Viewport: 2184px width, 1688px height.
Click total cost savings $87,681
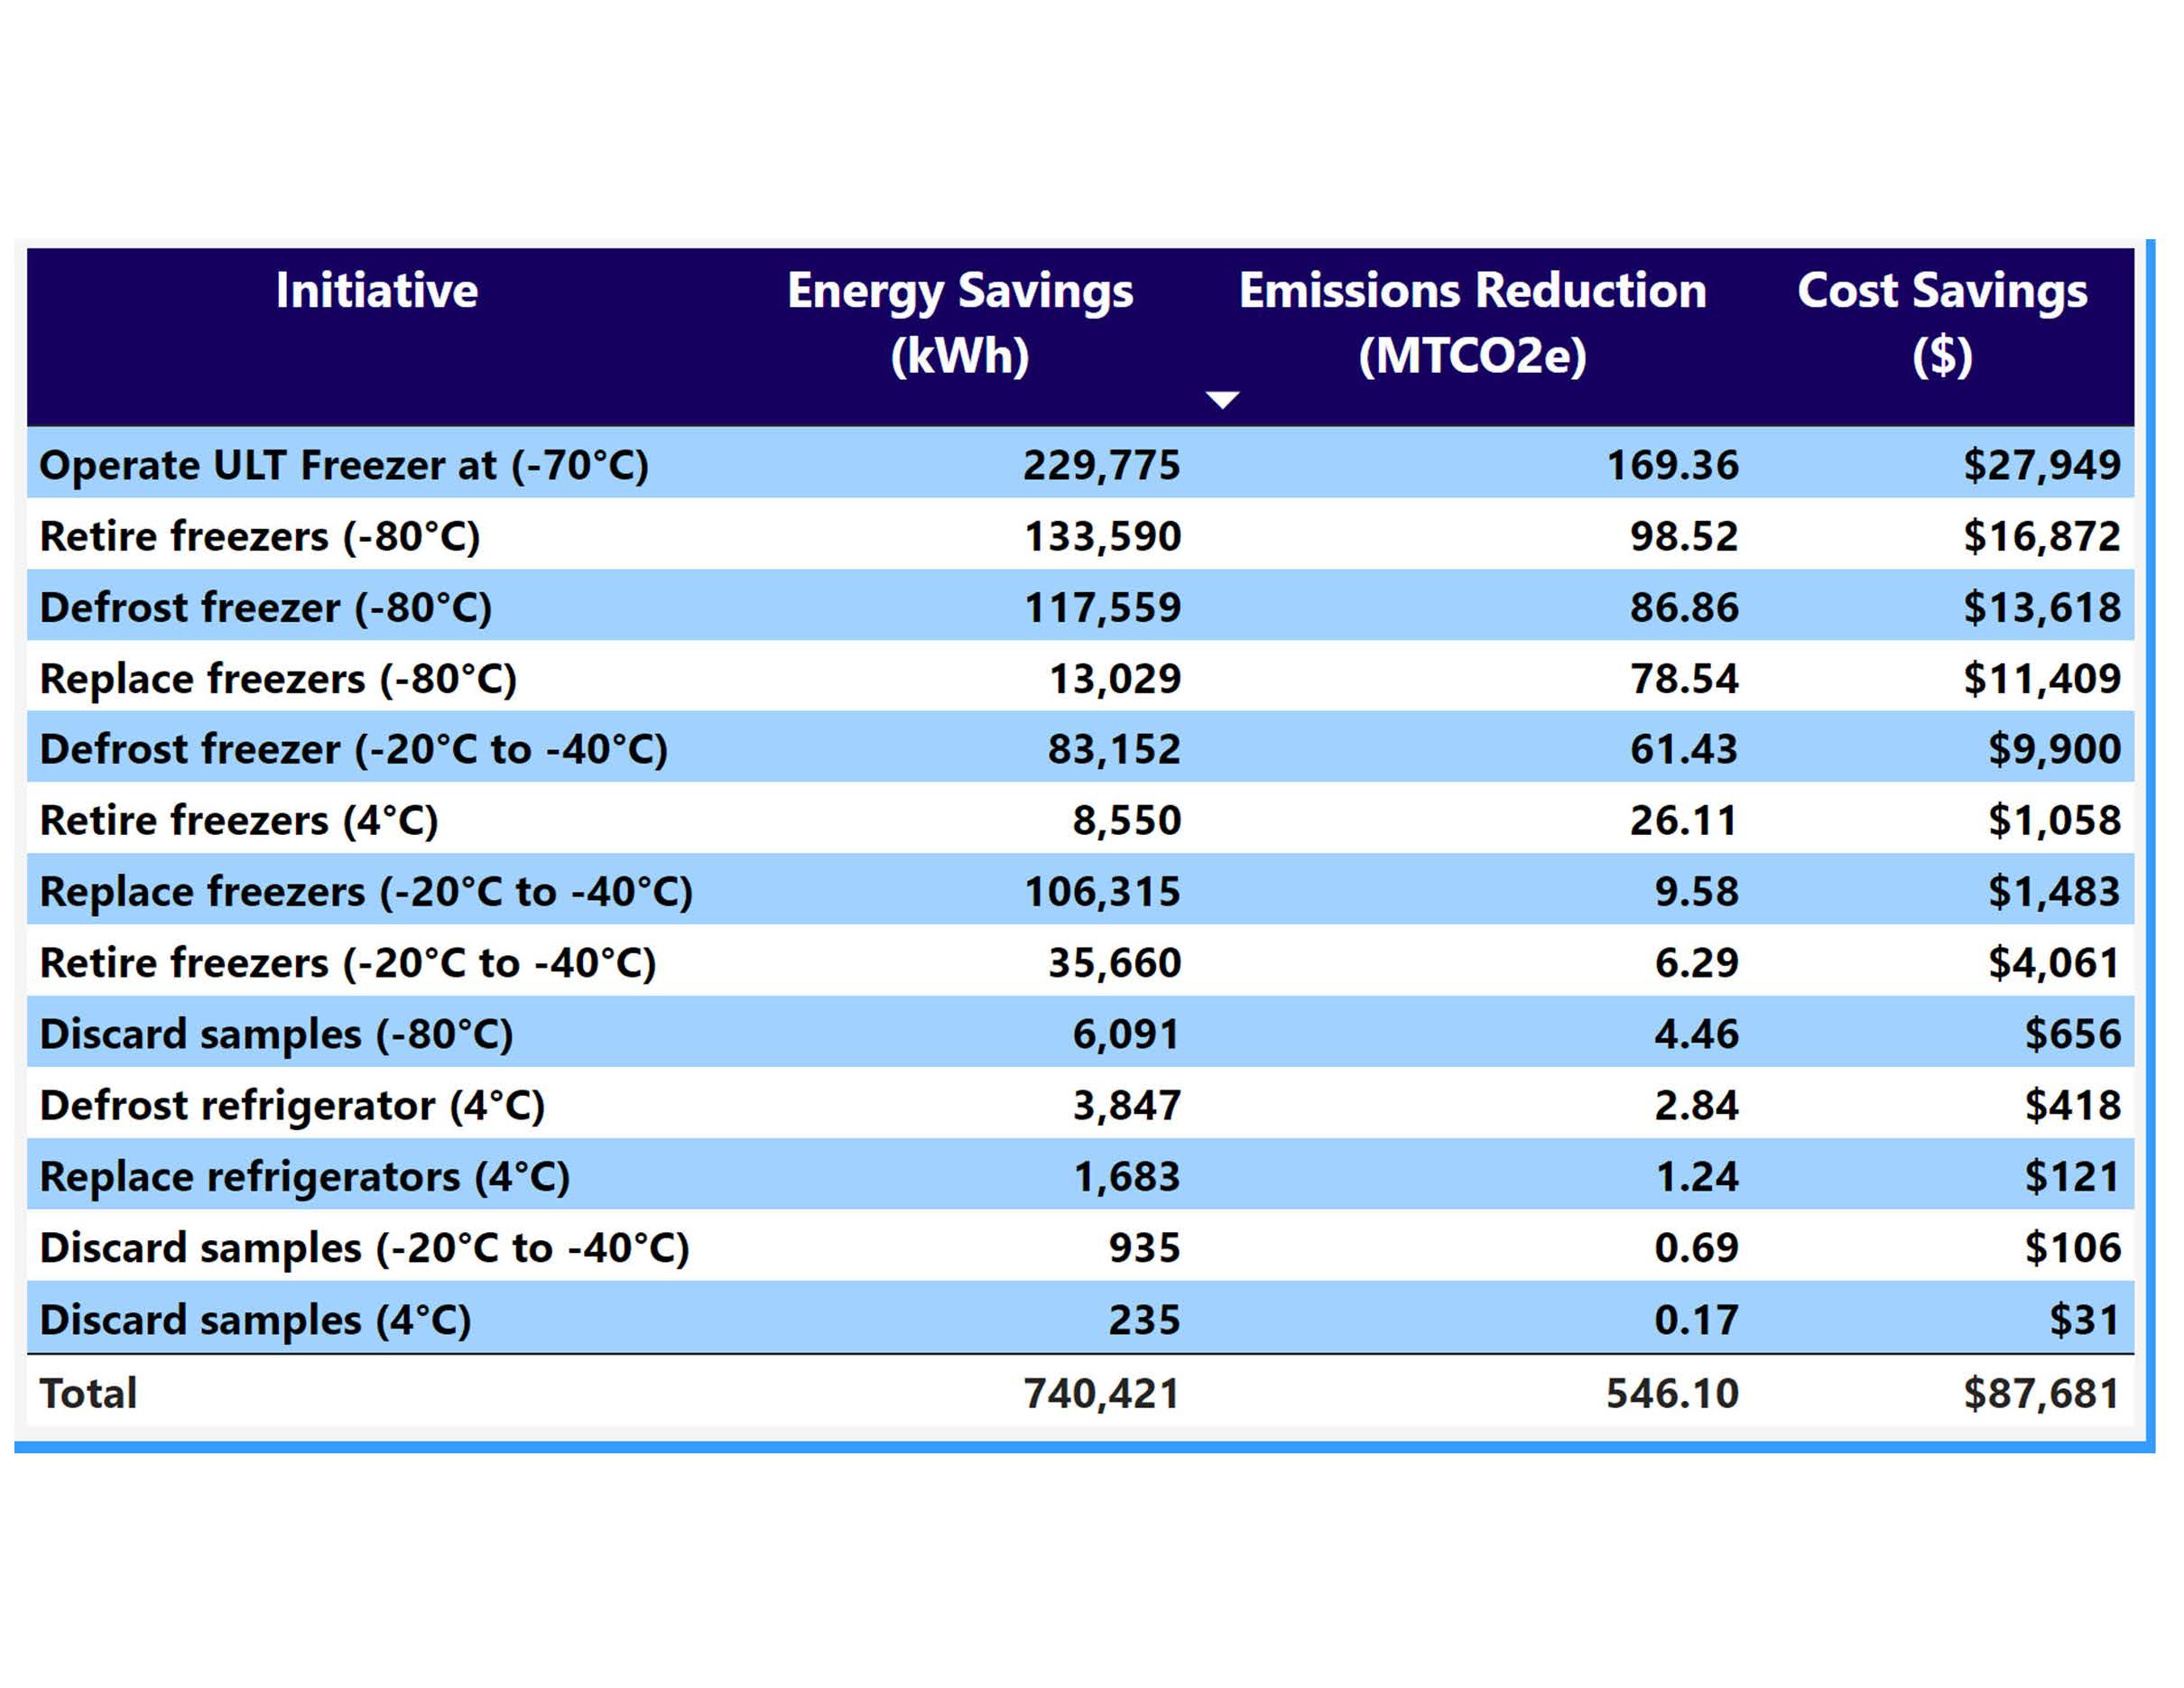[2041, 1394]
